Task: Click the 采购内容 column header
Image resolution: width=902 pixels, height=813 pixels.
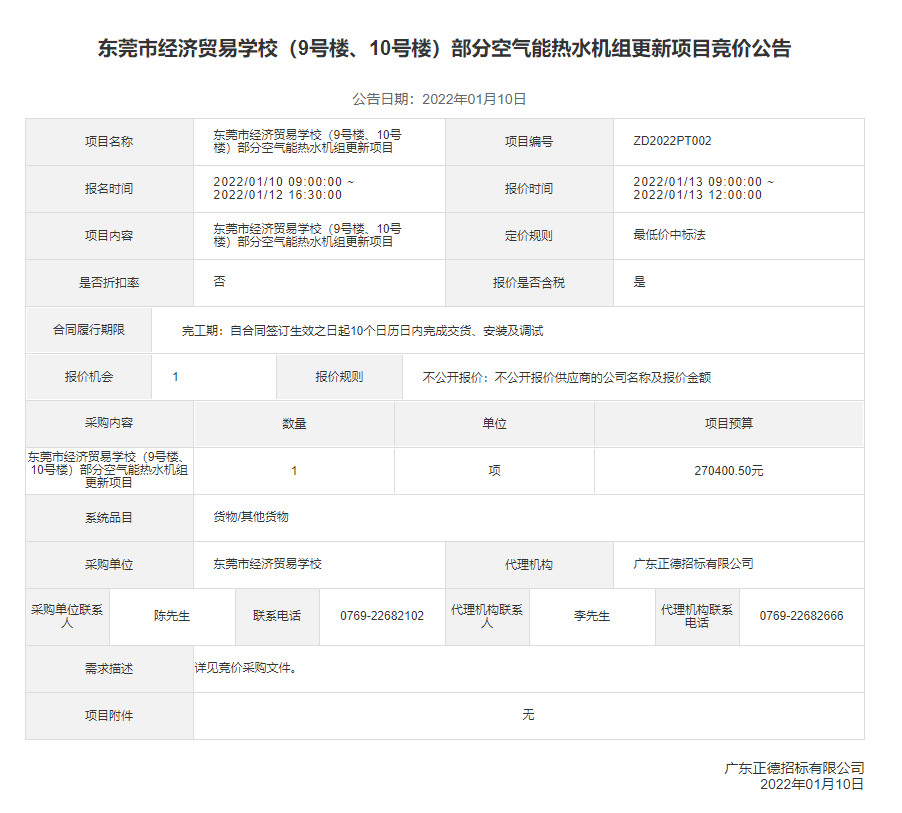Action: tap(109, 423)
